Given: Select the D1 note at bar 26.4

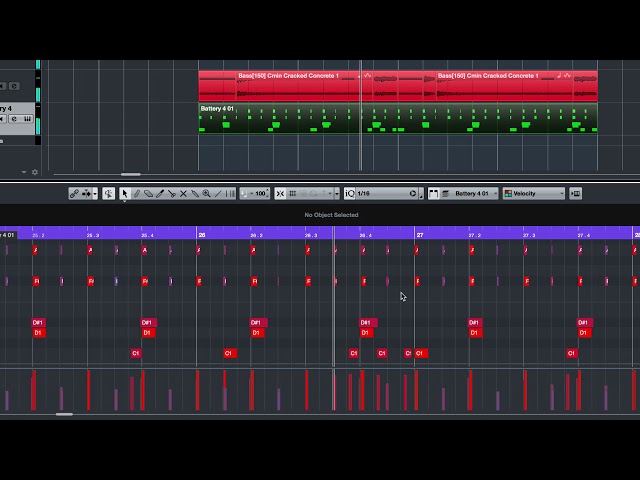Looking at the screenshot, I should pos(365,333).
